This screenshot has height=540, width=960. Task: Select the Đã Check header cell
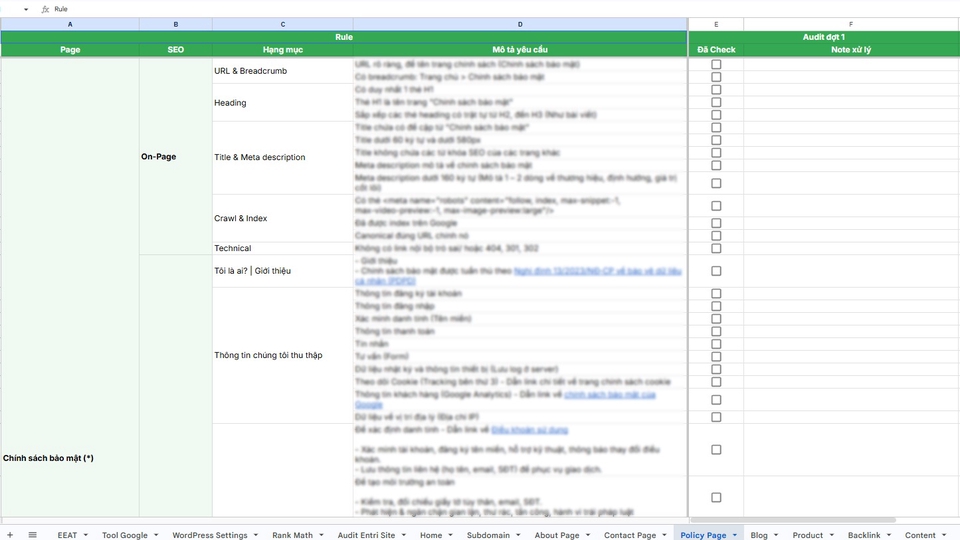716,50
